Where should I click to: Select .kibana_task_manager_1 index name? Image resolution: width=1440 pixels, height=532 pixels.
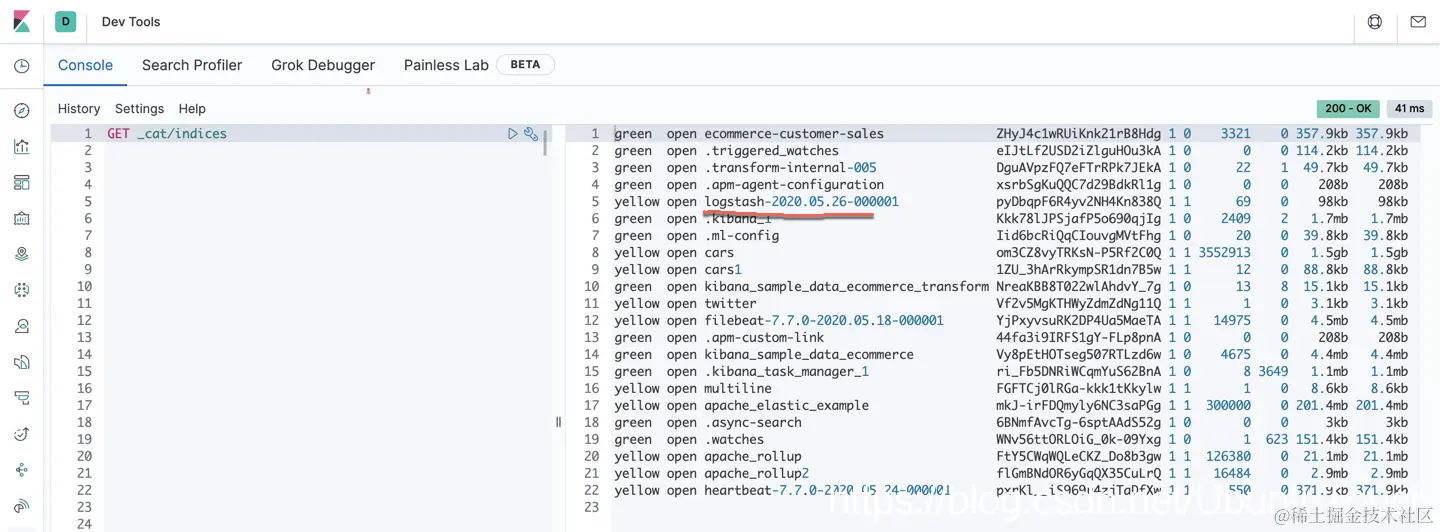pos(786,372)
